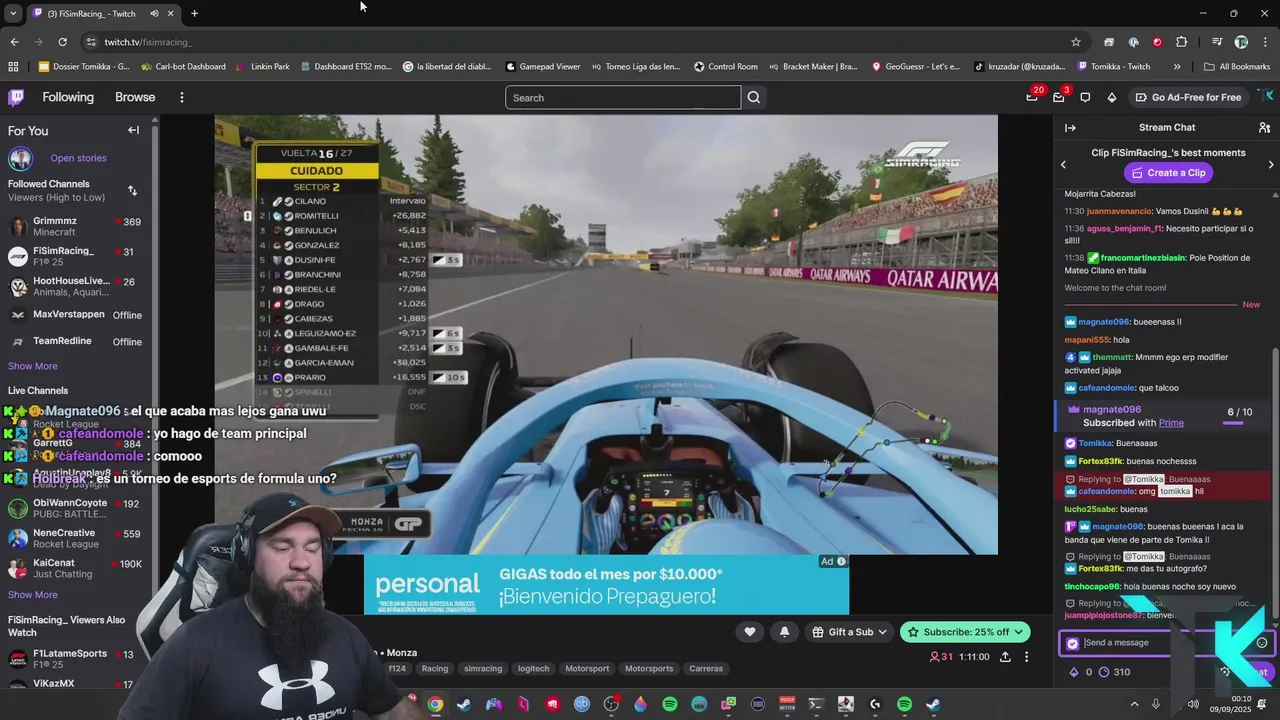Open the Gamepad Viewer bookmark
Viewport: 1280px width, 720px height.
(543, 67)
